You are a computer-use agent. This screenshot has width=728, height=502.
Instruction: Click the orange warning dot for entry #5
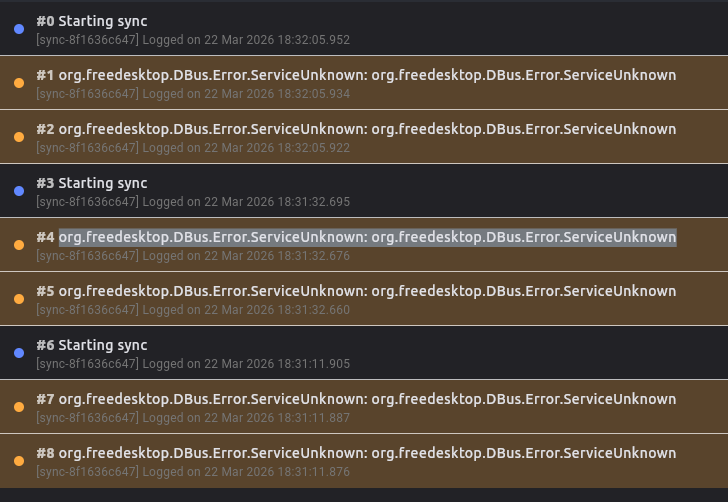point(19,299)
